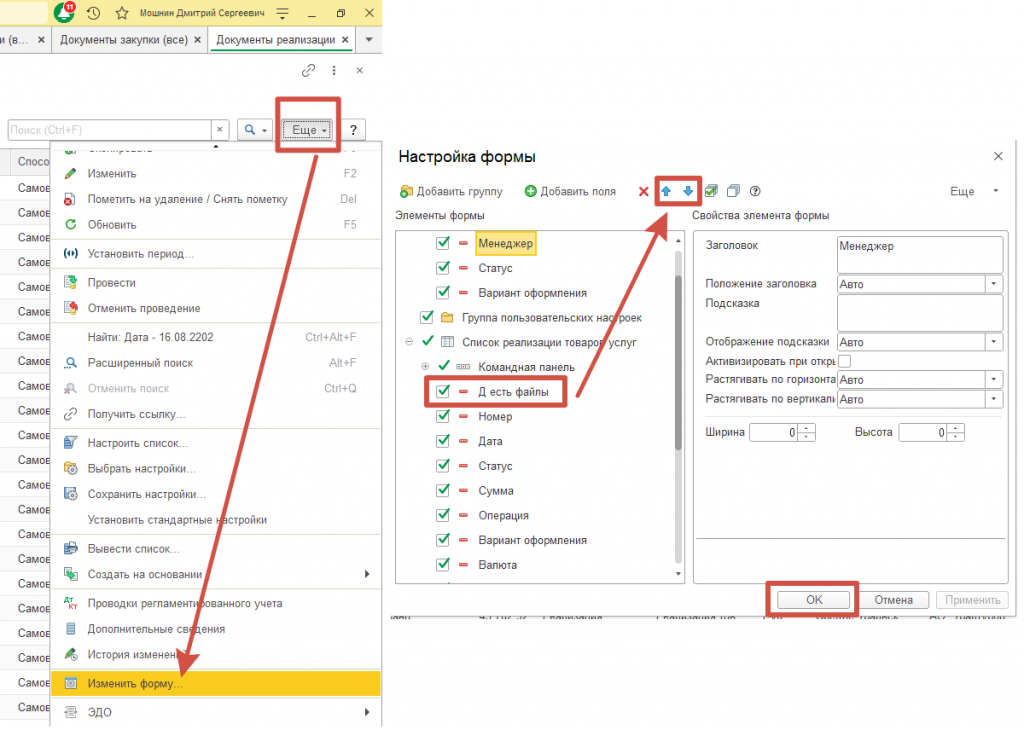Uncheck the Менеджер element checkbox
1024x730 pixels.
443,243
